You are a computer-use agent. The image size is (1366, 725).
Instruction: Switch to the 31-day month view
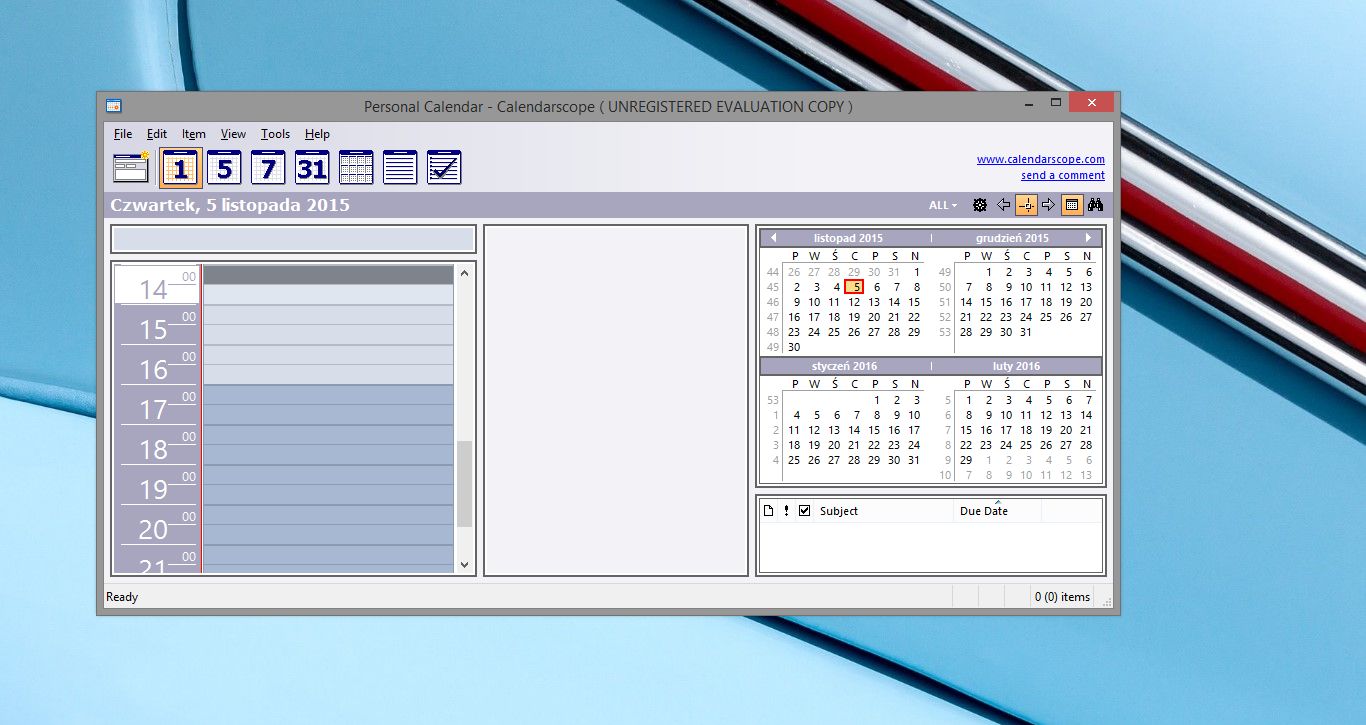[312, 168]
